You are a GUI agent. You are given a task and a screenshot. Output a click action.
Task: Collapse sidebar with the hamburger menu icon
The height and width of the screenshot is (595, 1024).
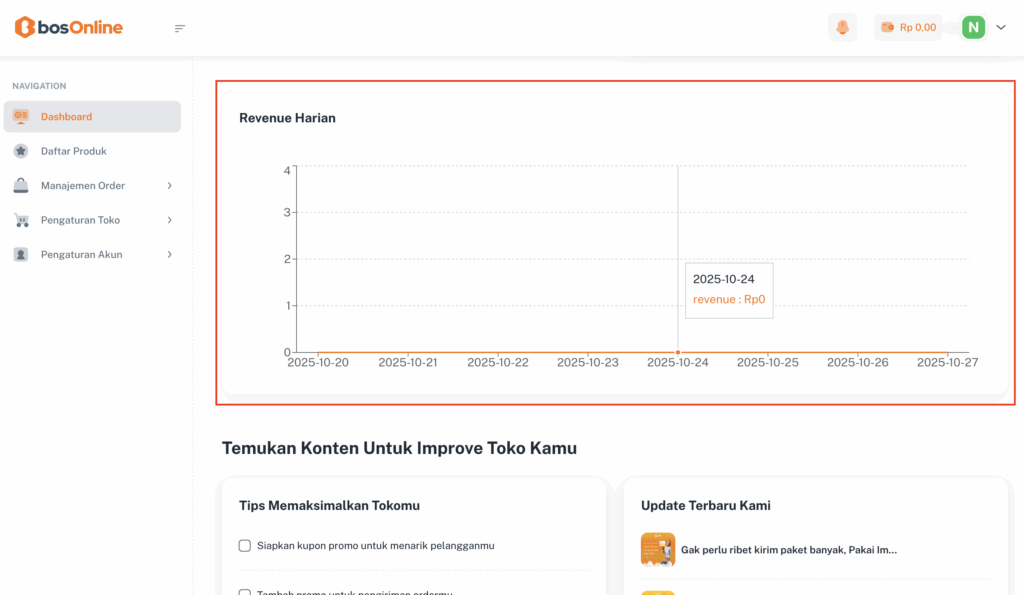[180, 28]
